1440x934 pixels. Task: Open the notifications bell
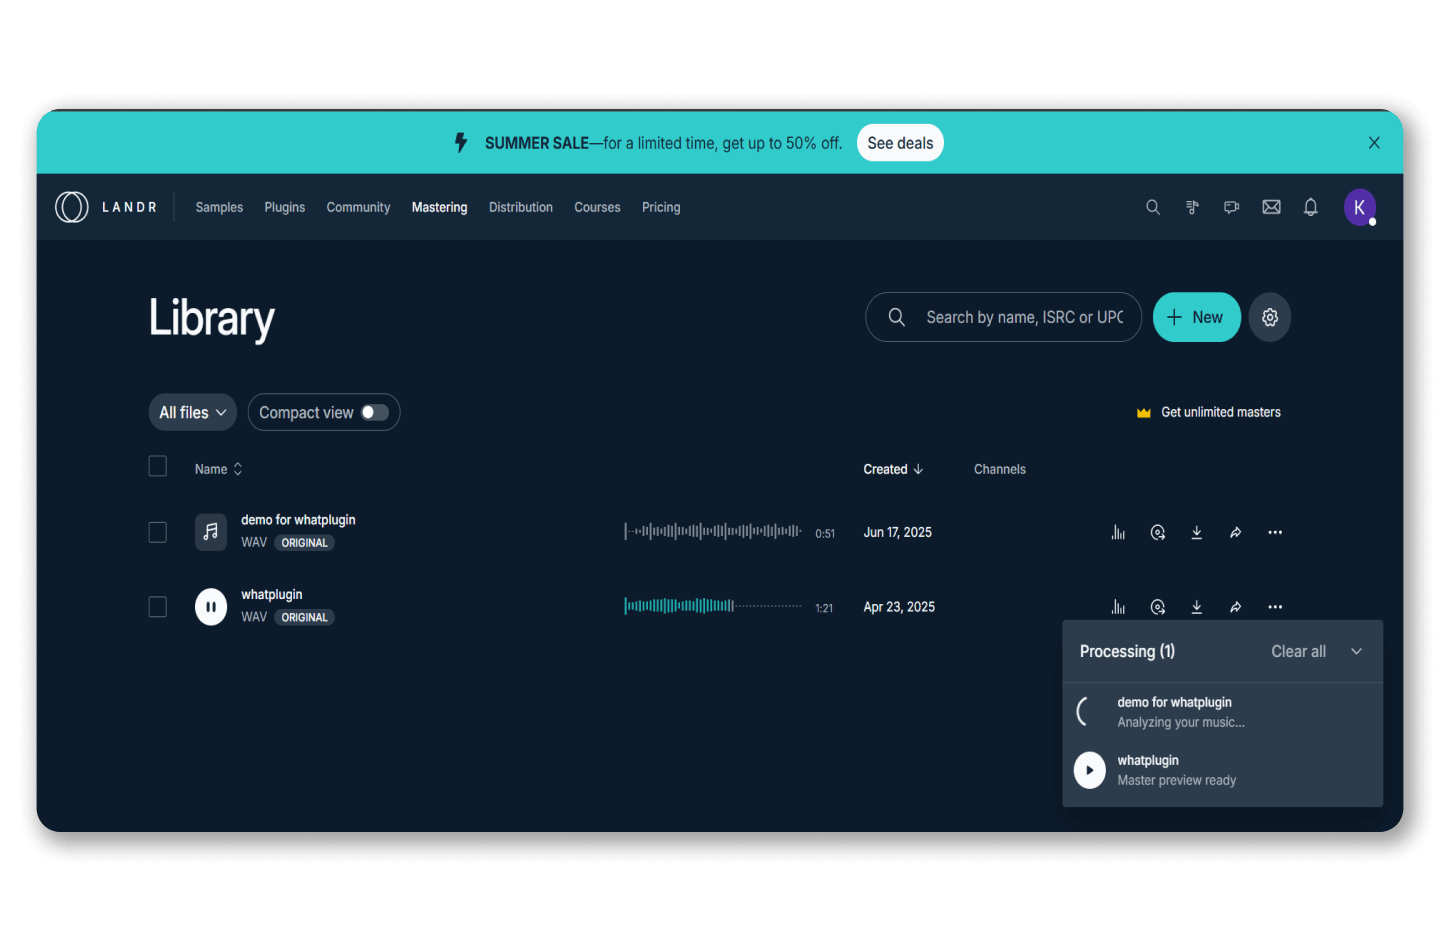(x=1310, y=207)
